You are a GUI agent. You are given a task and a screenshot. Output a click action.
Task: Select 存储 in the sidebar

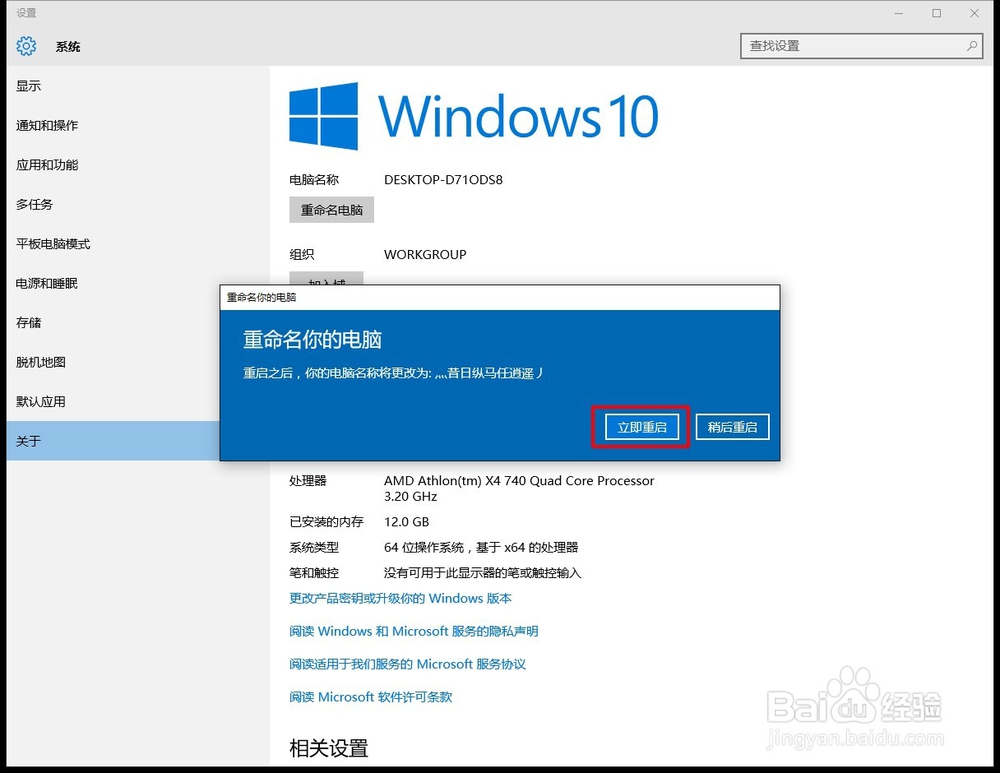pyautogui.click(x=29, y=323)
